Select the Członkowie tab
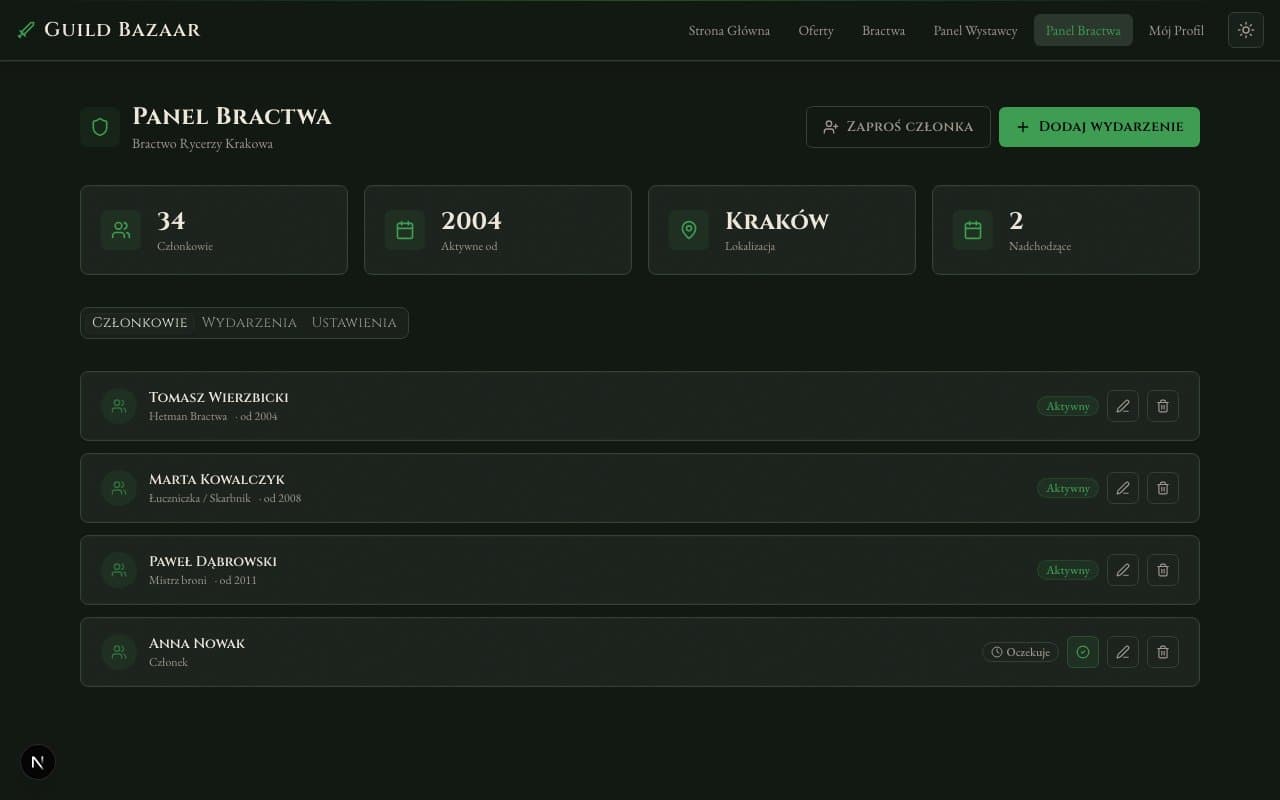Screen dimensions: 1280x800 pyautogui.click(x=140, y=323)
